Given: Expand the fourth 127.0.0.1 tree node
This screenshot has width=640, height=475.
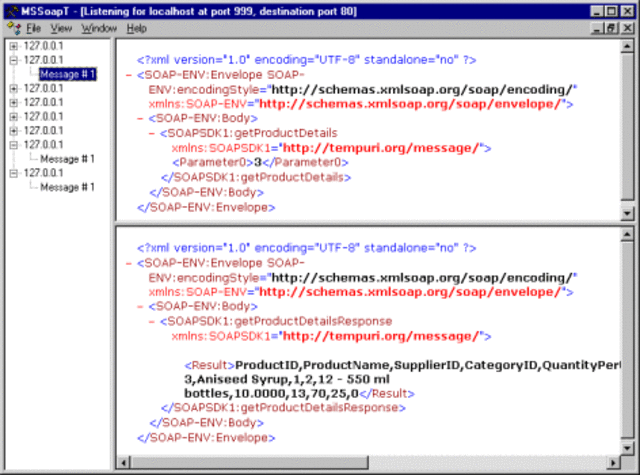Looking at the screenshot, I should tap(13, 102).
